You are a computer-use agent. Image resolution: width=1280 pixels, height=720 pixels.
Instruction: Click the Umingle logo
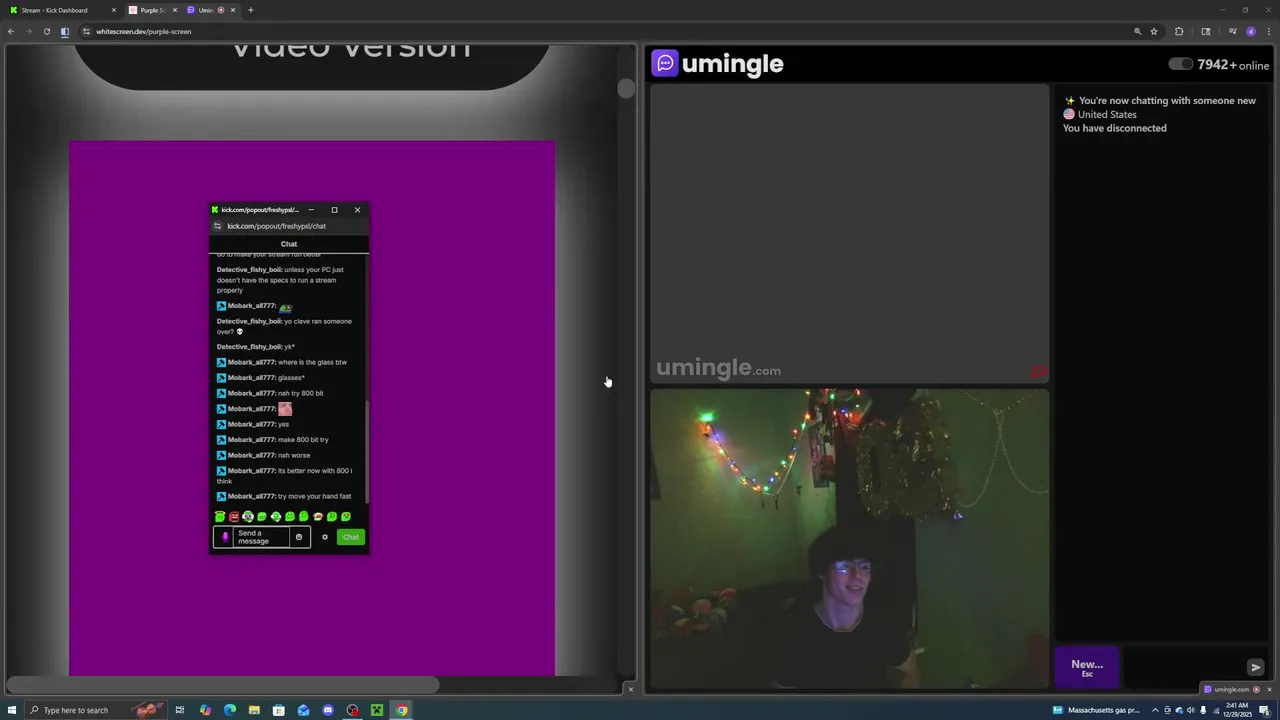[717, 64]
